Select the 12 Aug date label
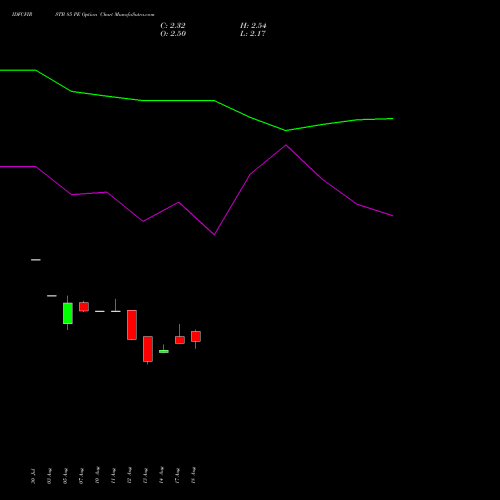The width and height of the screenshot is (500, 500). (x=129, y=475)
